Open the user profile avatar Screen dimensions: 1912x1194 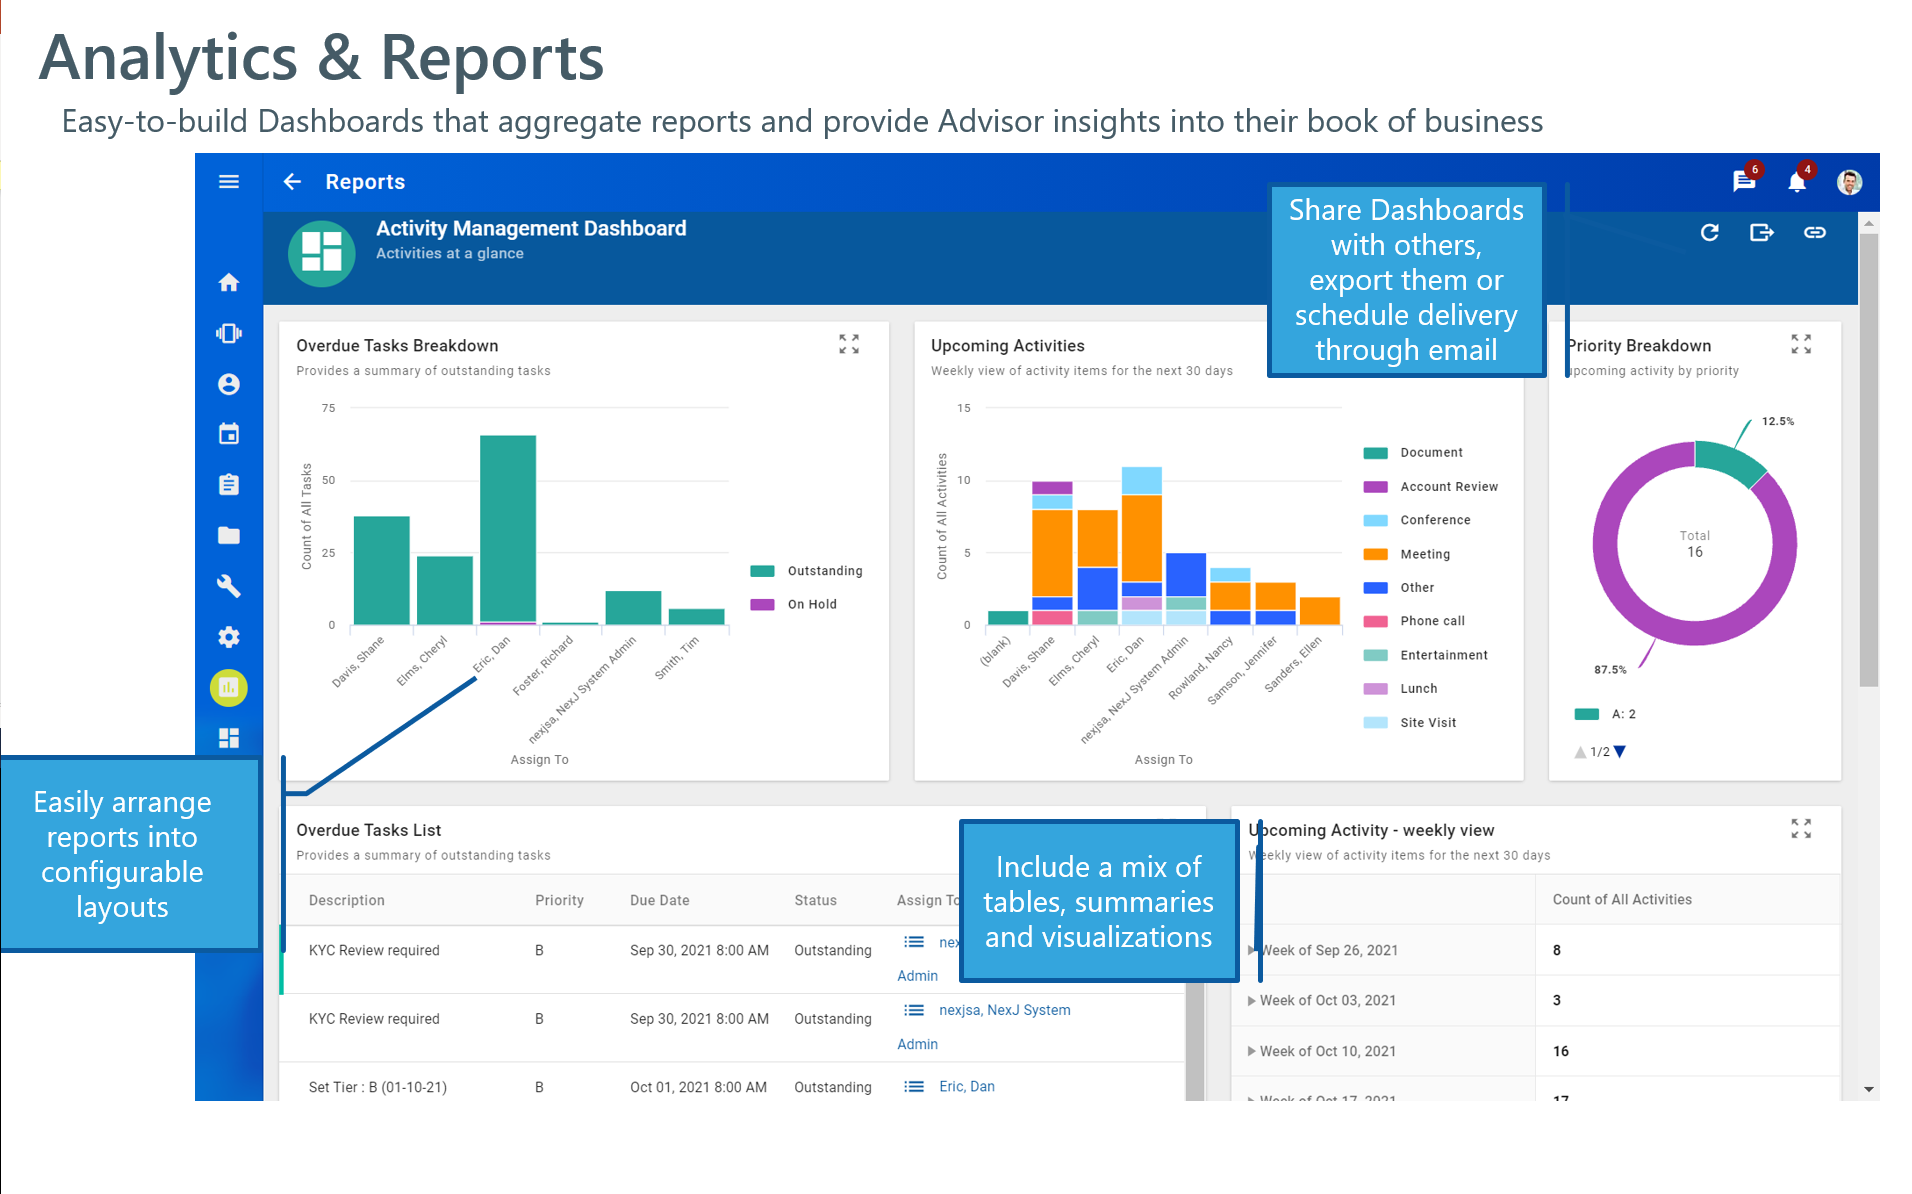click(x=1849, y=181)
